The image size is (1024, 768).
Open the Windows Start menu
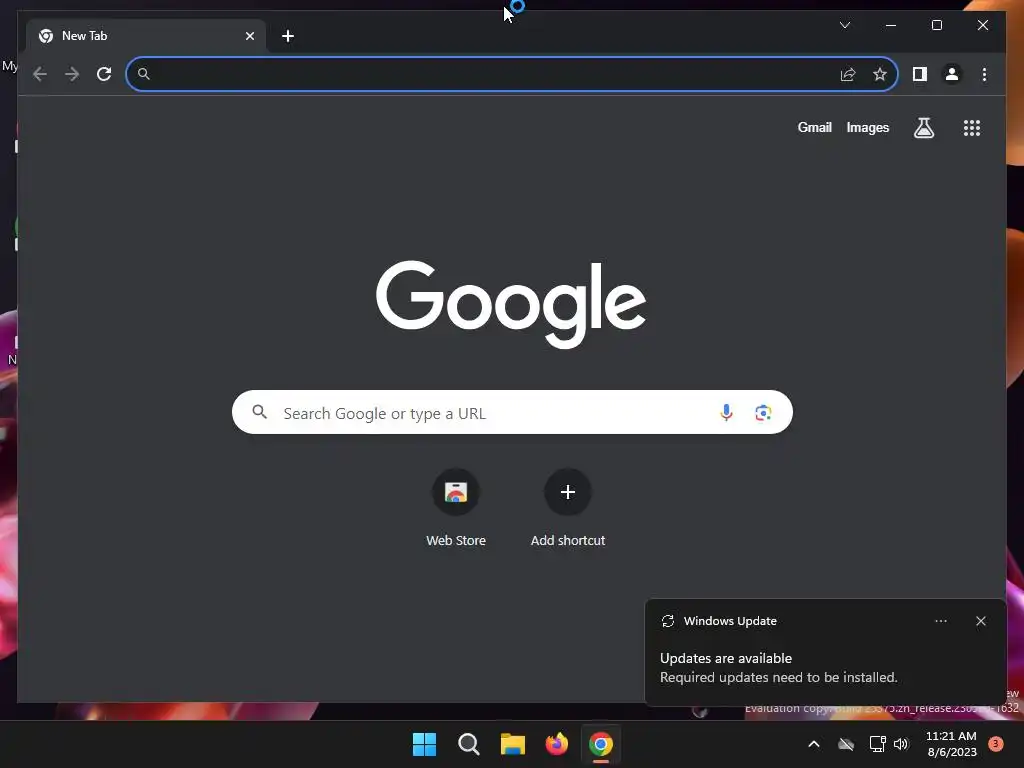coord(424,744)
